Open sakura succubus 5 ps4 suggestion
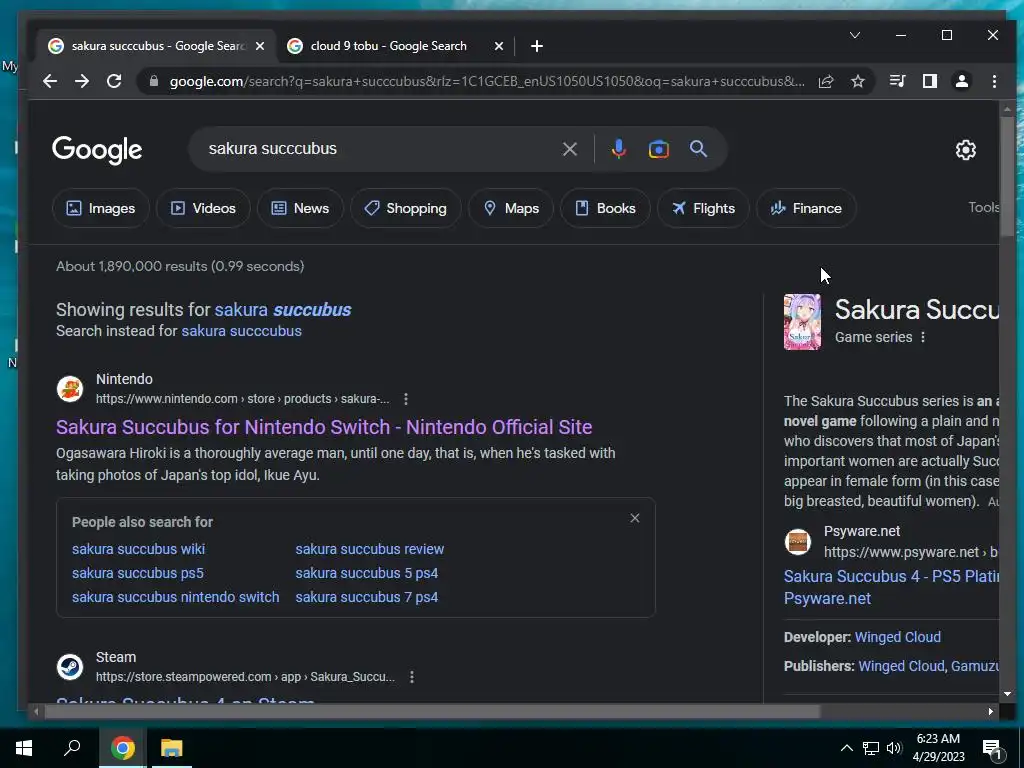Screen dimensions: 1024x768 click(x=366, y=573)
